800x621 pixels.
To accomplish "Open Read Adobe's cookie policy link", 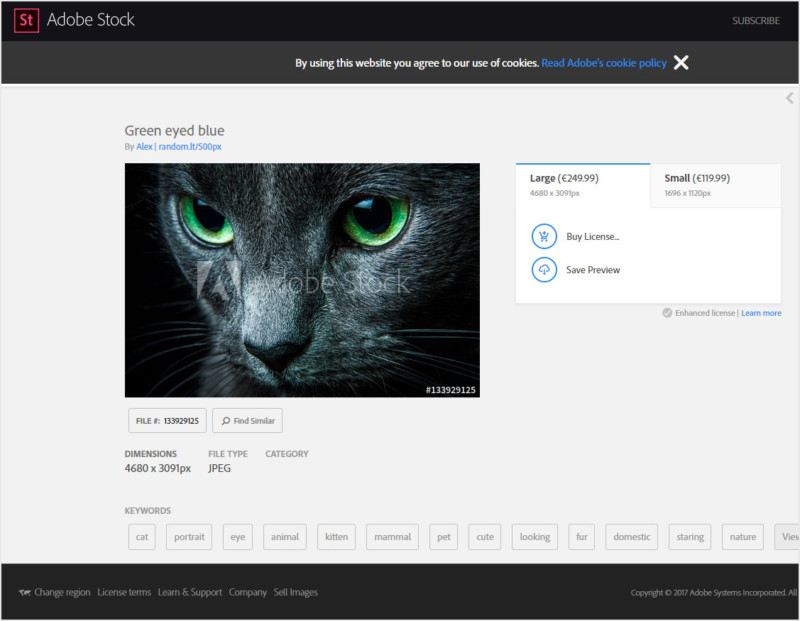I will pos(604,63).
